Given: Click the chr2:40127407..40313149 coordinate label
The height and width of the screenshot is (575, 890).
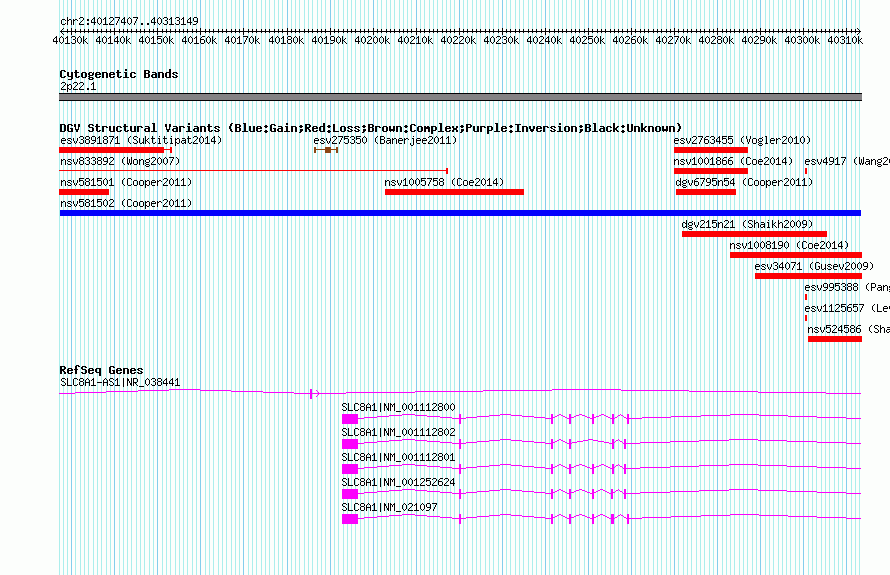Looking at the screenshot, I should click(129, 22).
